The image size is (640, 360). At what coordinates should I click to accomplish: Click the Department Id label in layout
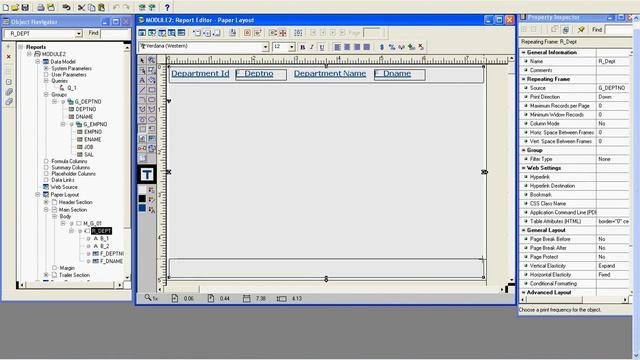[x=200, y=73]
